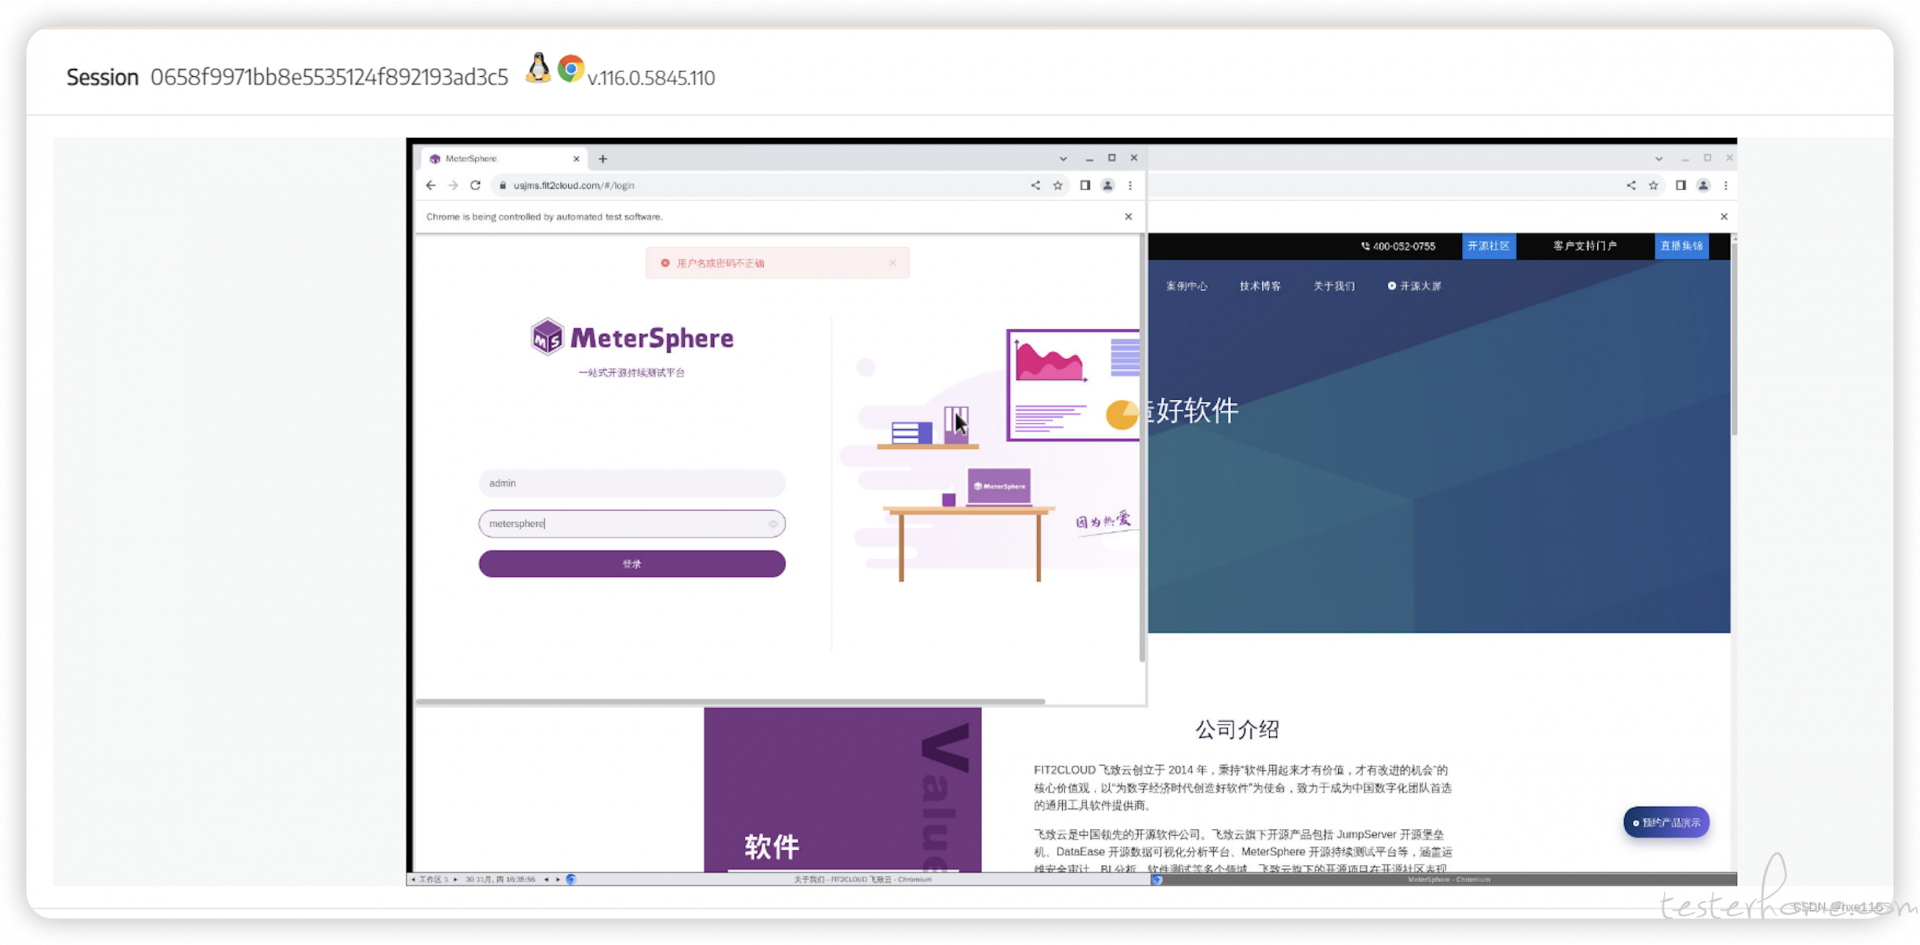Click the 公司介绍 heading
The image size is (1920, 945).
pos(1238,730)
